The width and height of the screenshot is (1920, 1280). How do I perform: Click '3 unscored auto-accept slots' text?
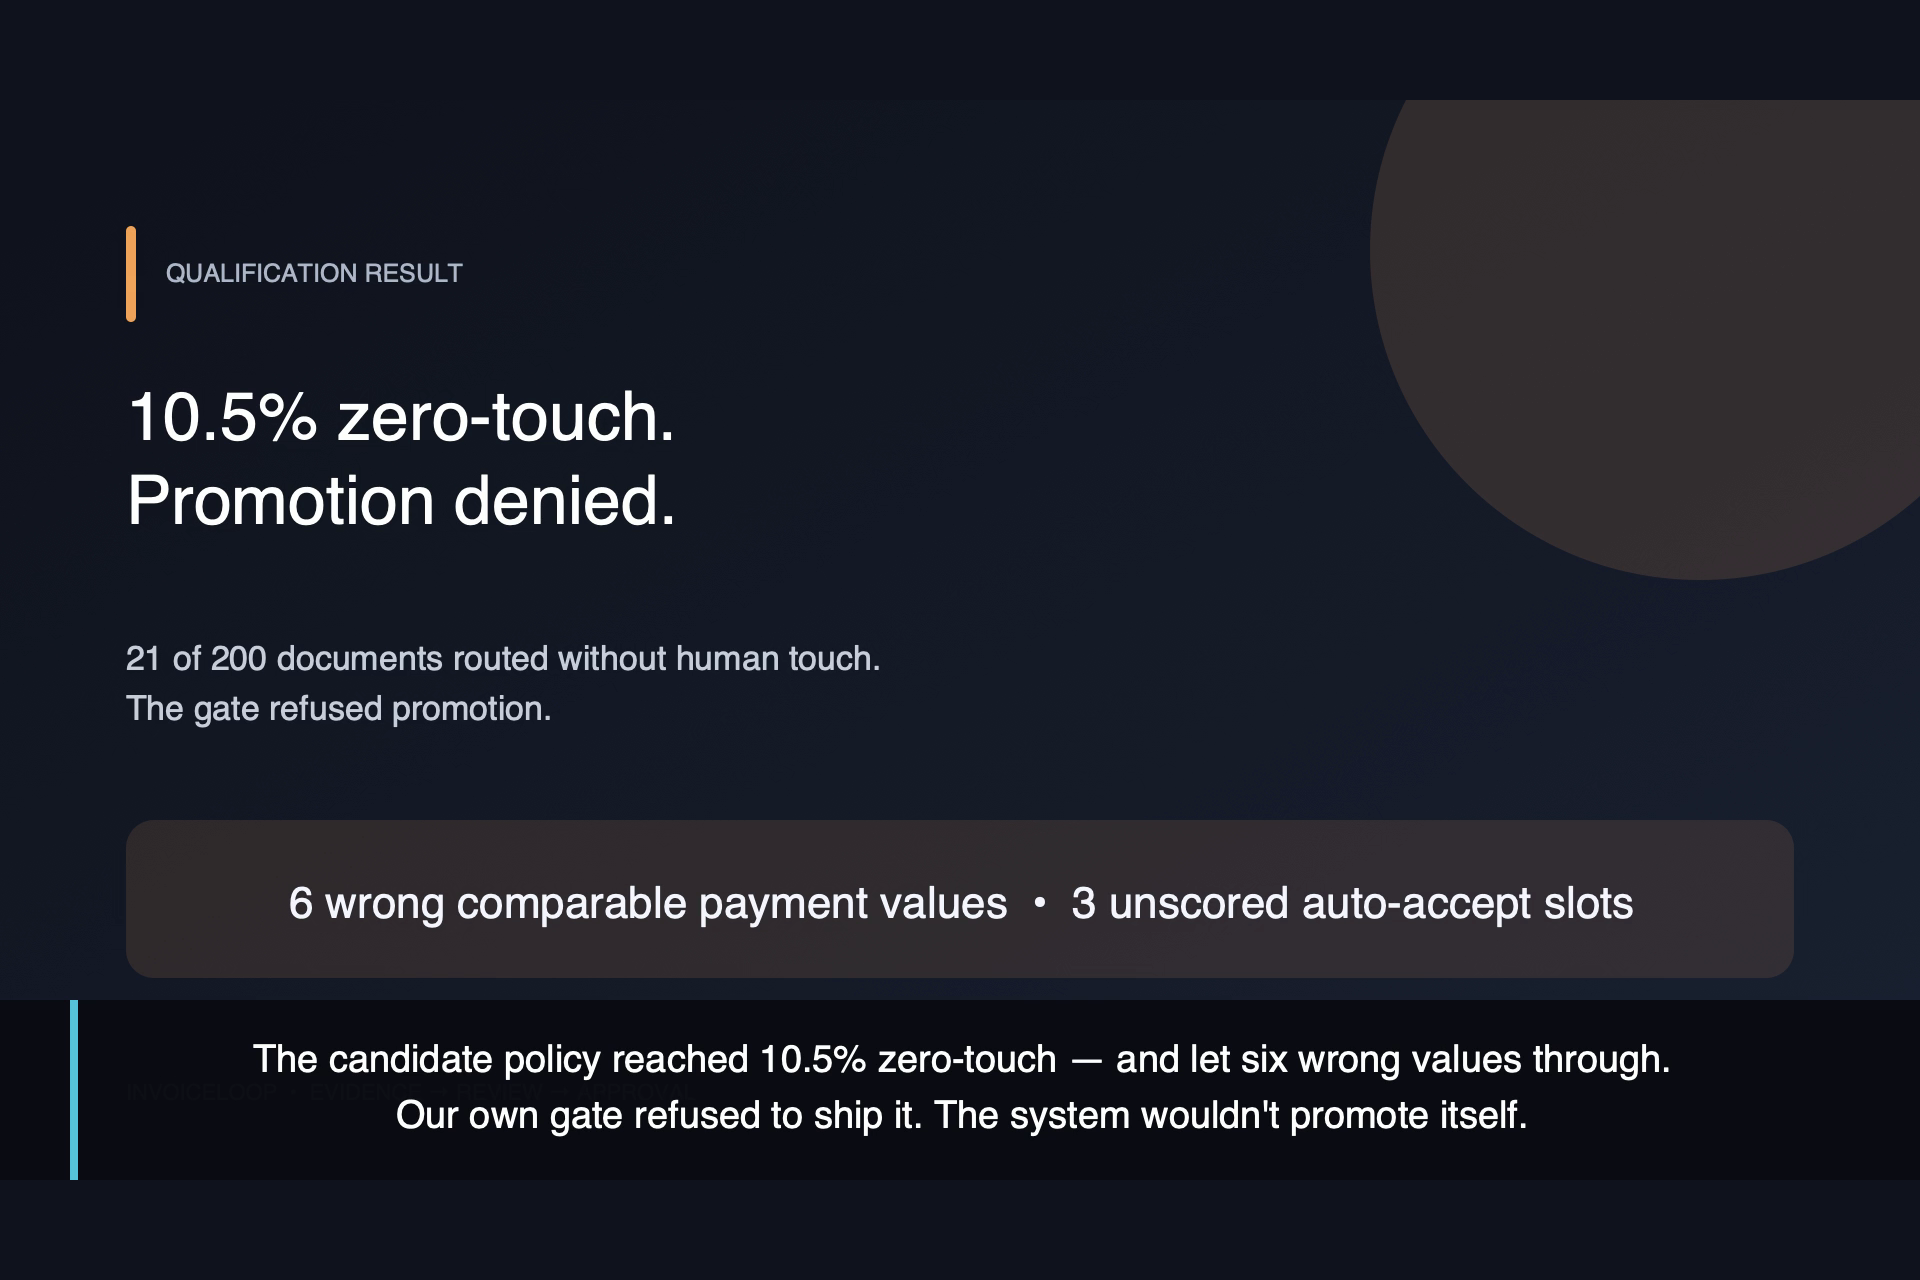point(1352,903)
